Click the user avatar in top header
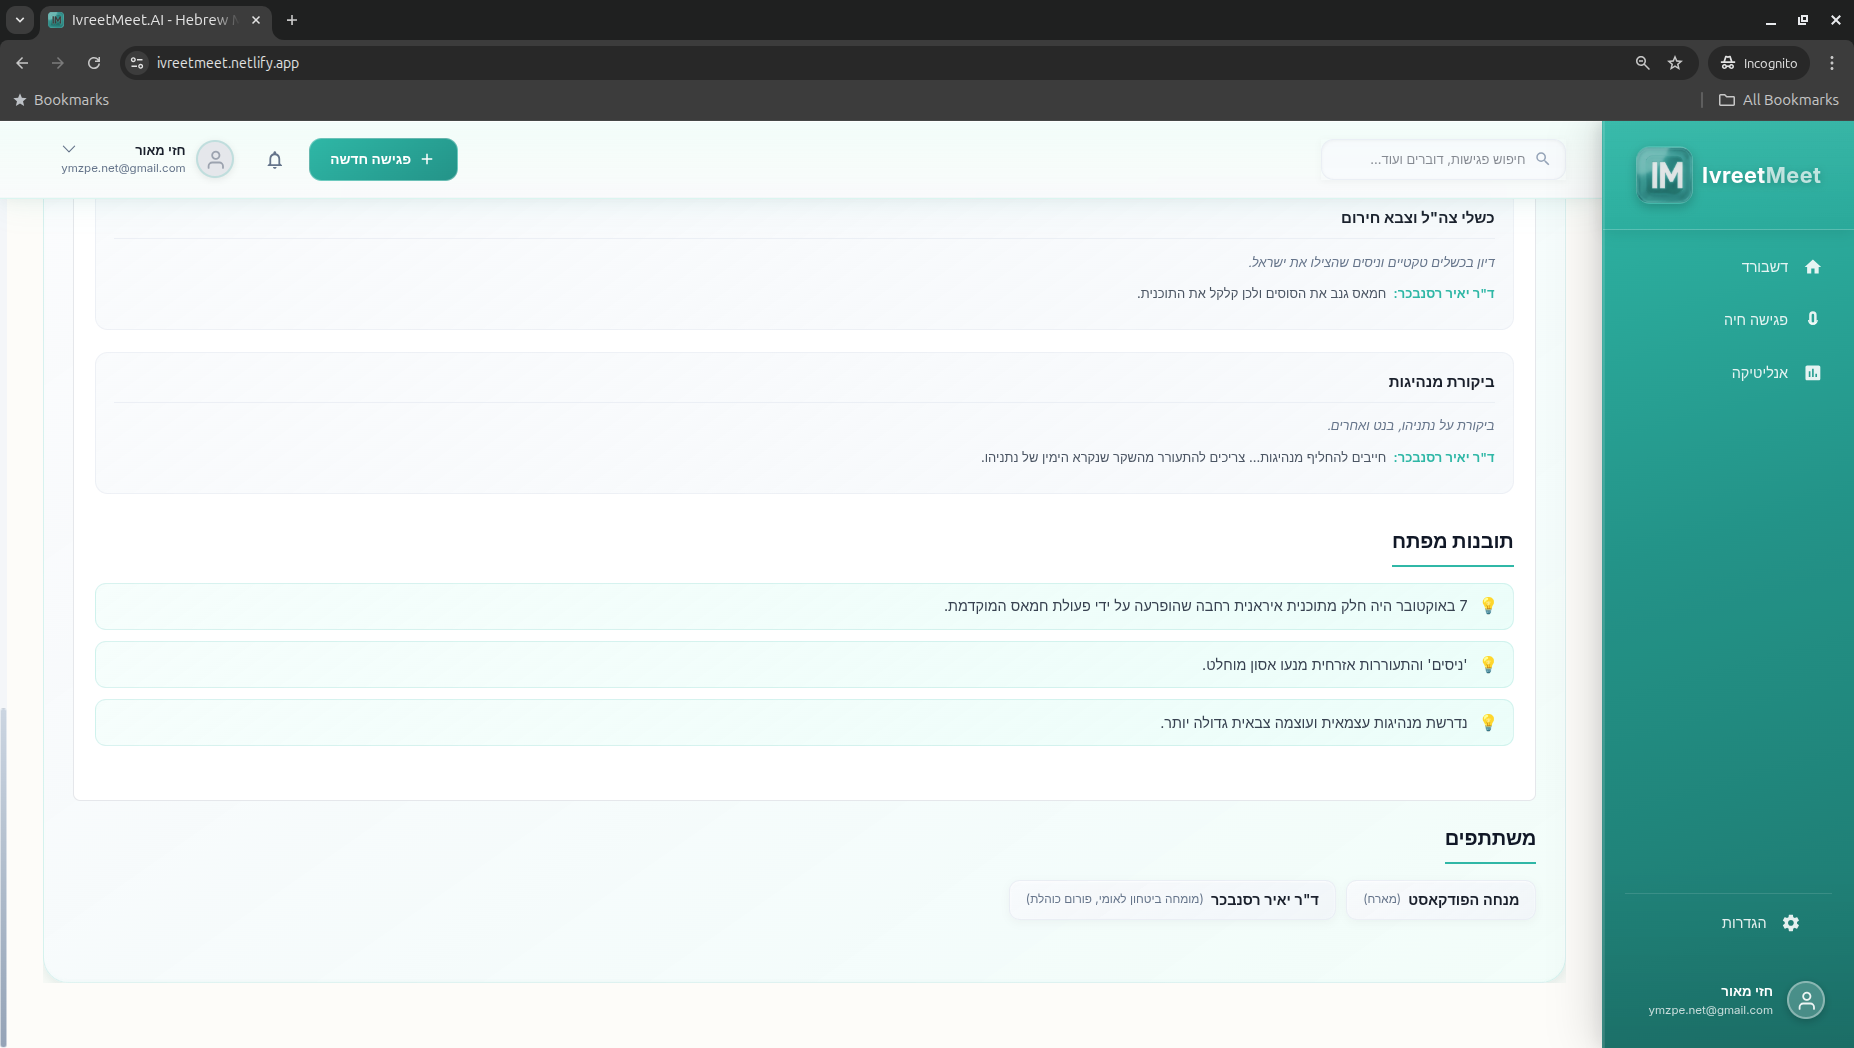 (215, 160)
